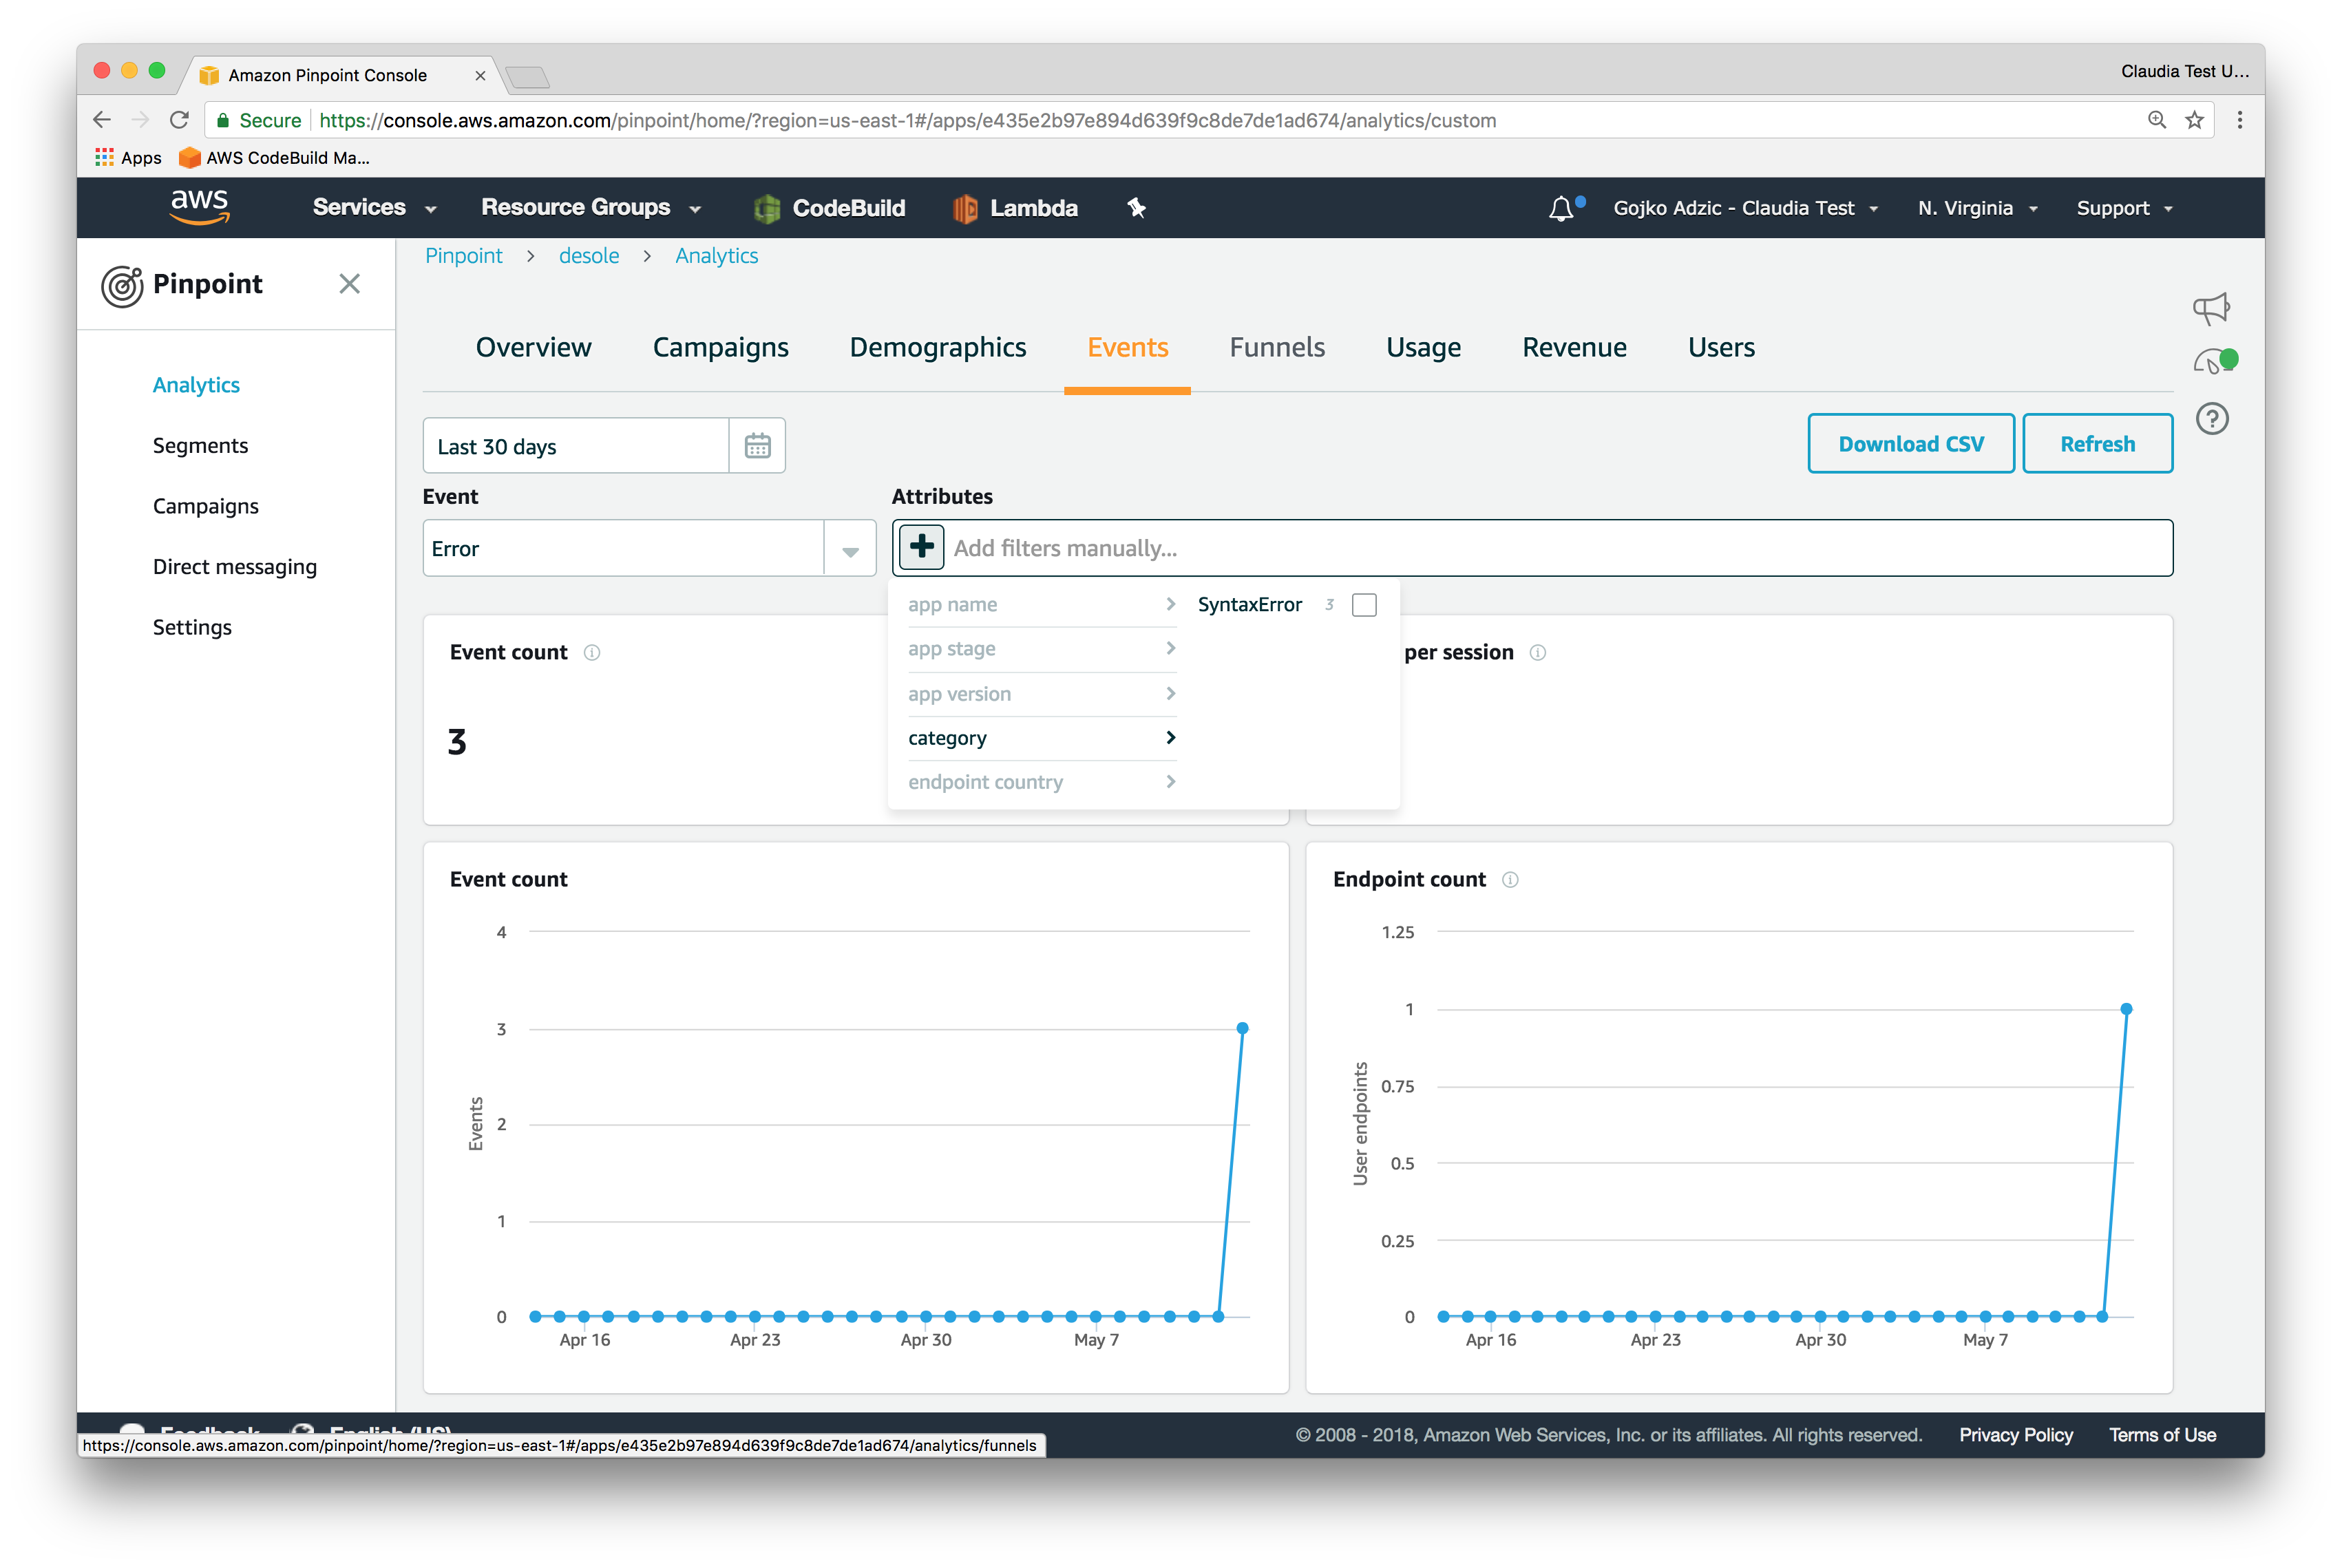This screenshot has height=1568, width=2342.
Task: Expand the category attribute
Action: coord(1041,738)
